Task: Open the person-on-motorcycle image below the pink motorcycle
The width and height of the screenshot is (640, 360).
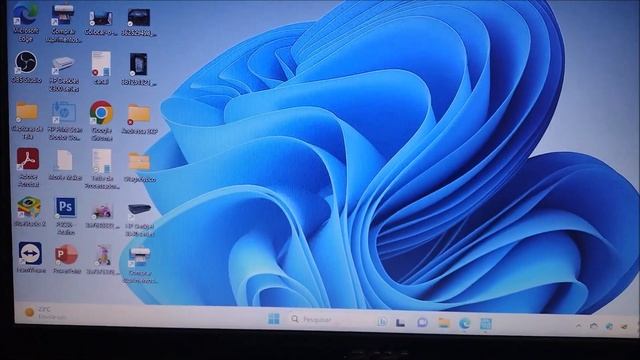Action: coord(103,260)
